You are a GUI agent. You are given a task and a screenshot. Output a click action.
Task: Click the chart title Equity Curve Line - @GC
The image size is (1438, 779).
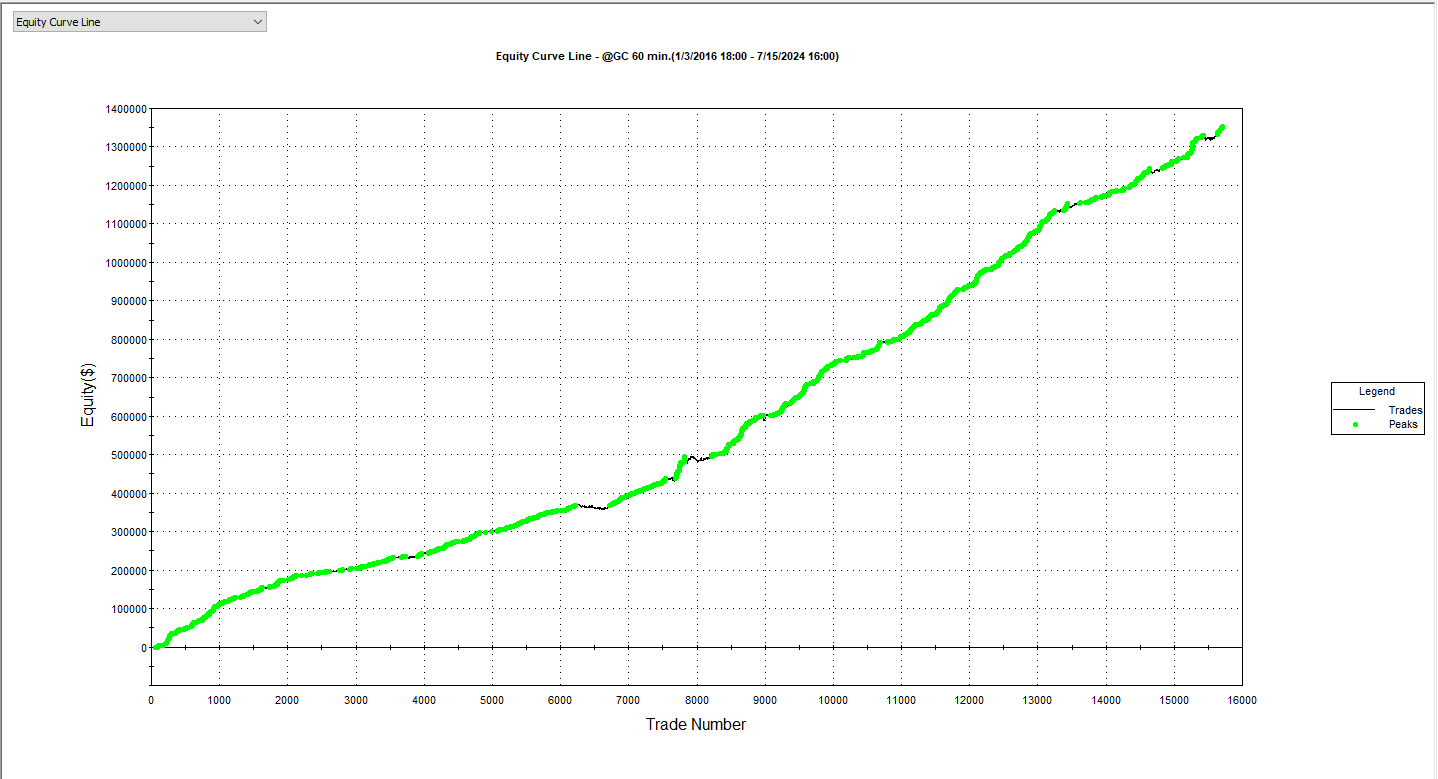[667, 56]
